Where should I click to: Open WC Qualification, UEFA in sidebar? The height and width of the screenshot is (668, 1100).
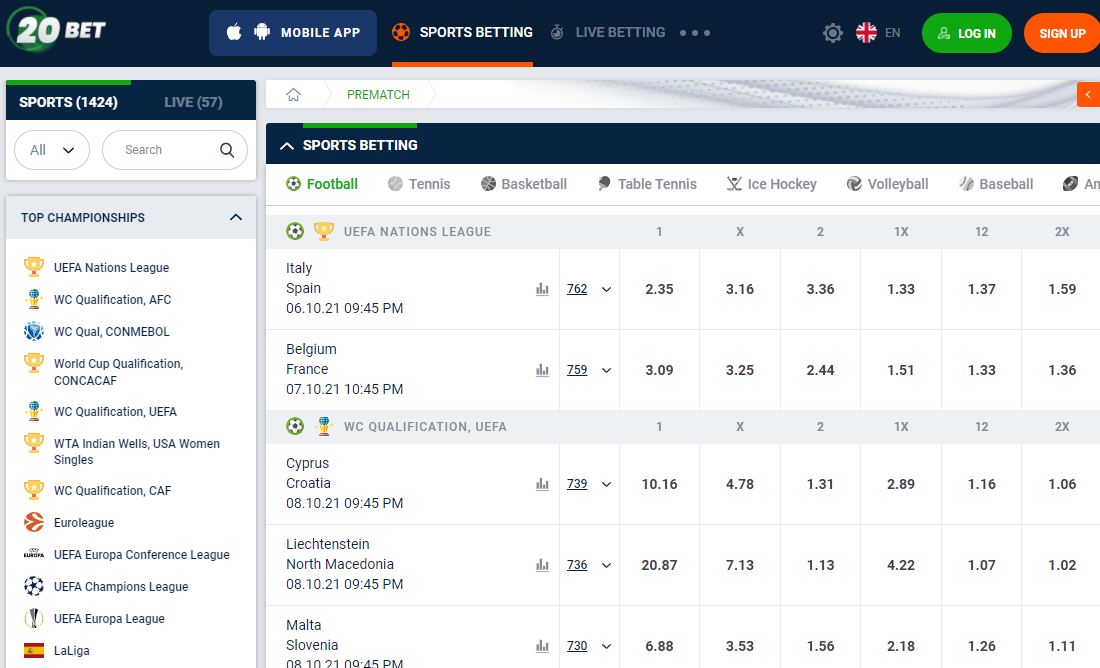(115, 411)
